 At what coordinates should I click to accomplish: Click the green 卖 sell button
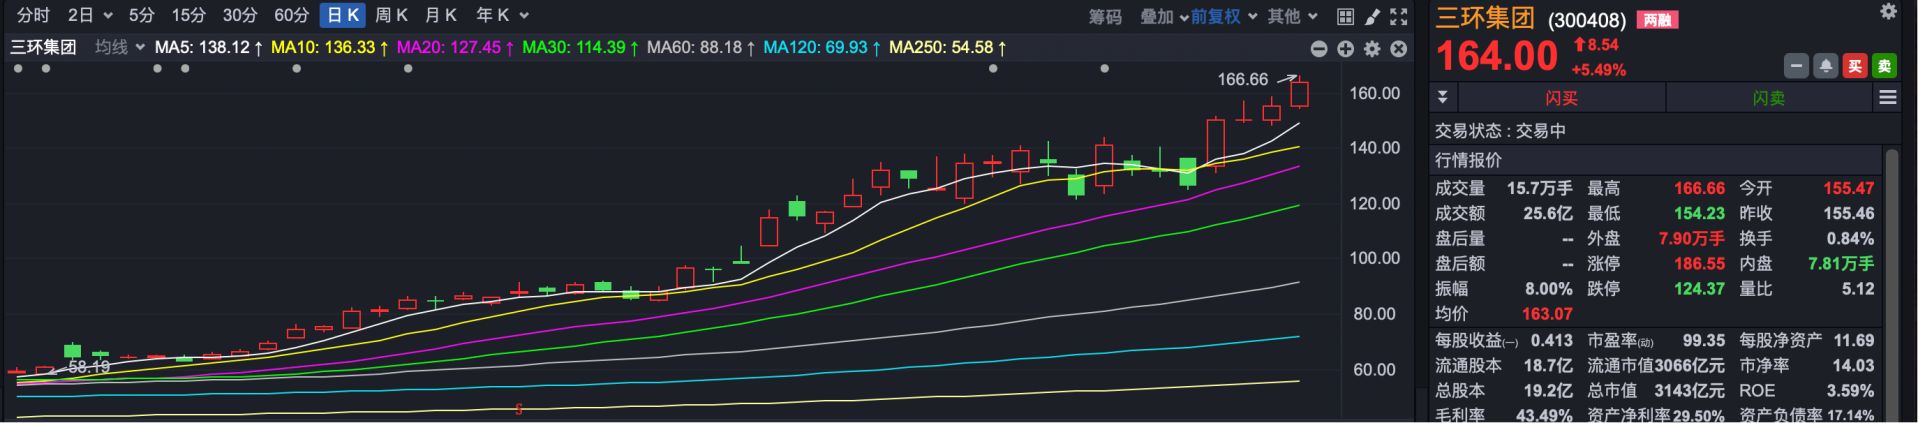[x=1884, y=66]
